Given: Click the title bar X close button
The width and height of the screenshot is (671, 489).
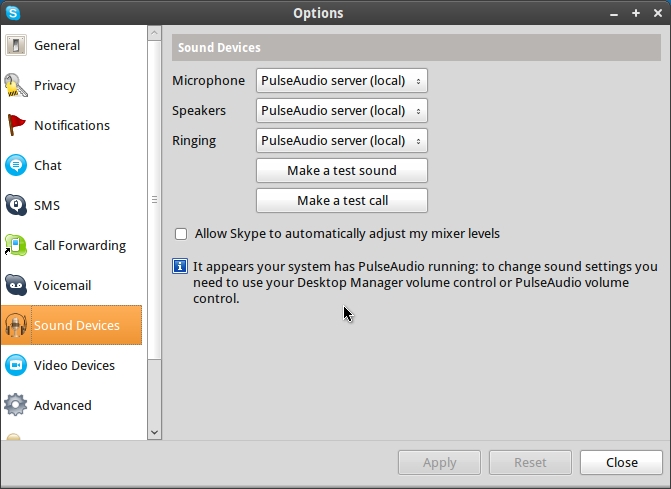Looking at the screenshot, I should click(658, 13).
